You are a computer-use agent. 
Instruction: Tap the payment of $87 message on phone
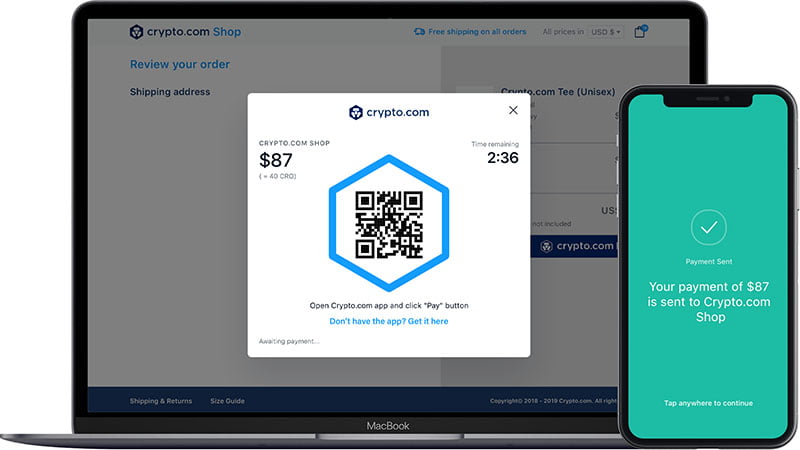pos(709,302)
